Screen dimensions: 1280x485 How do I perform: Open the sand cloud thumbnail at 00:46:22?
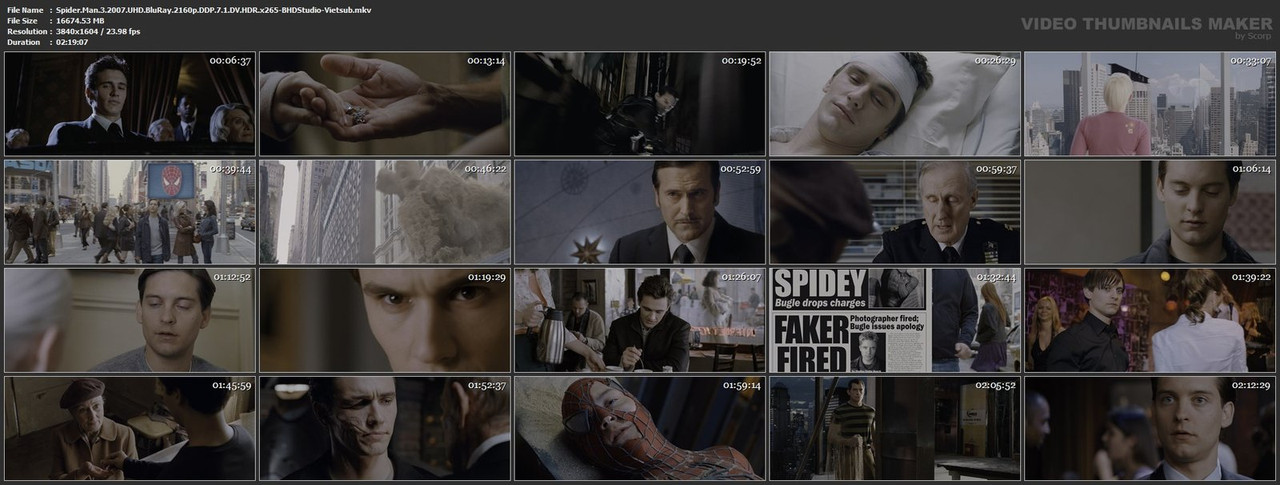pyautogui.click(x=385, y=211)
